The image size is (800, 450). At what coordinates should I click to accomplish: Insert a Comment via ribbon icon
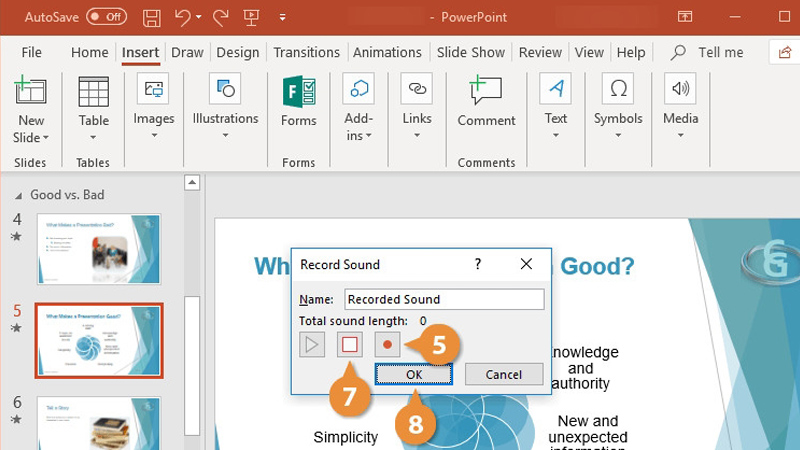pos(486,90)
